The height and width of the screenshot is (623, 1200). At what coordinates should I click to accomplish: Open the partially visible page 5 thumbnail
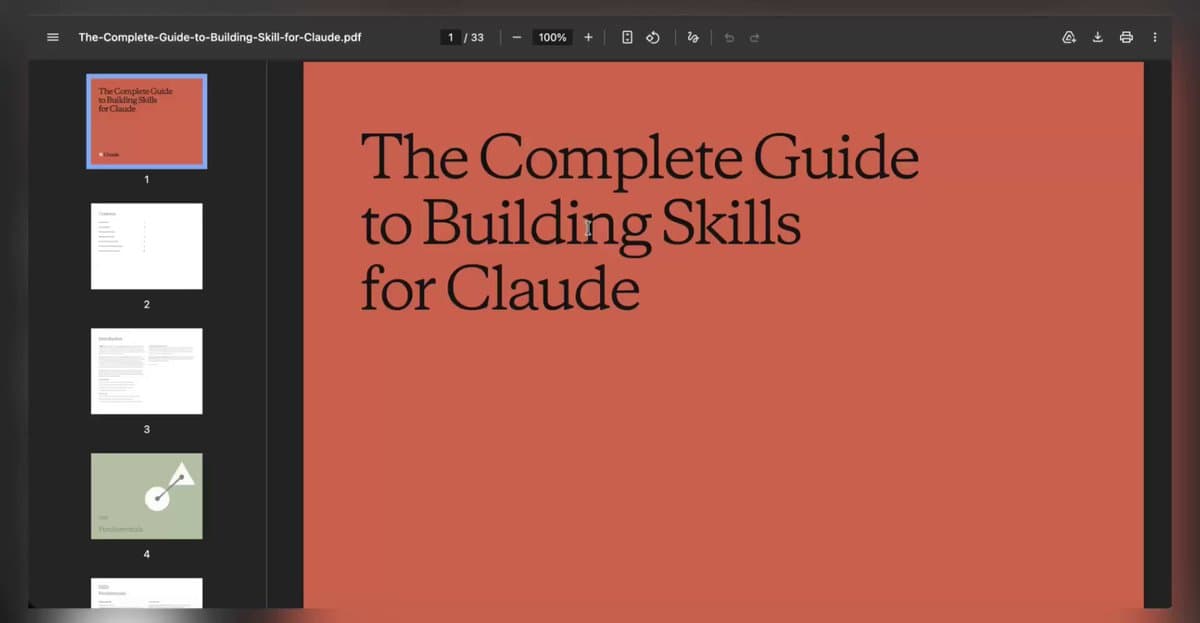147,592
